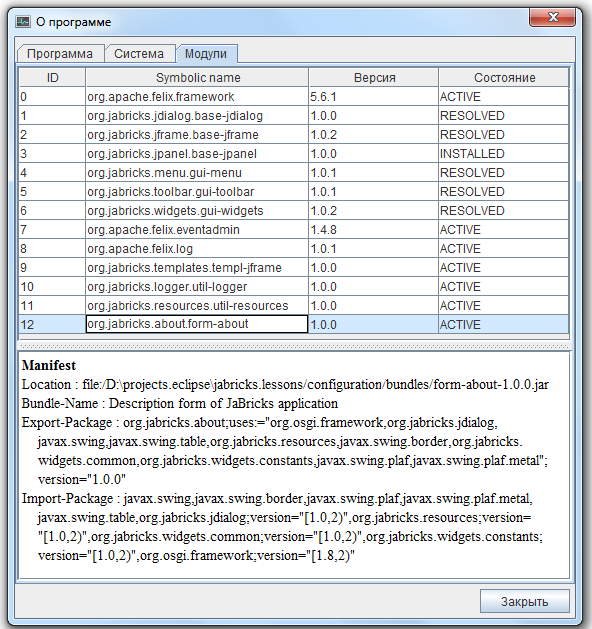Sort by the ID column header
592x629 pixels.
click(52, 77)
